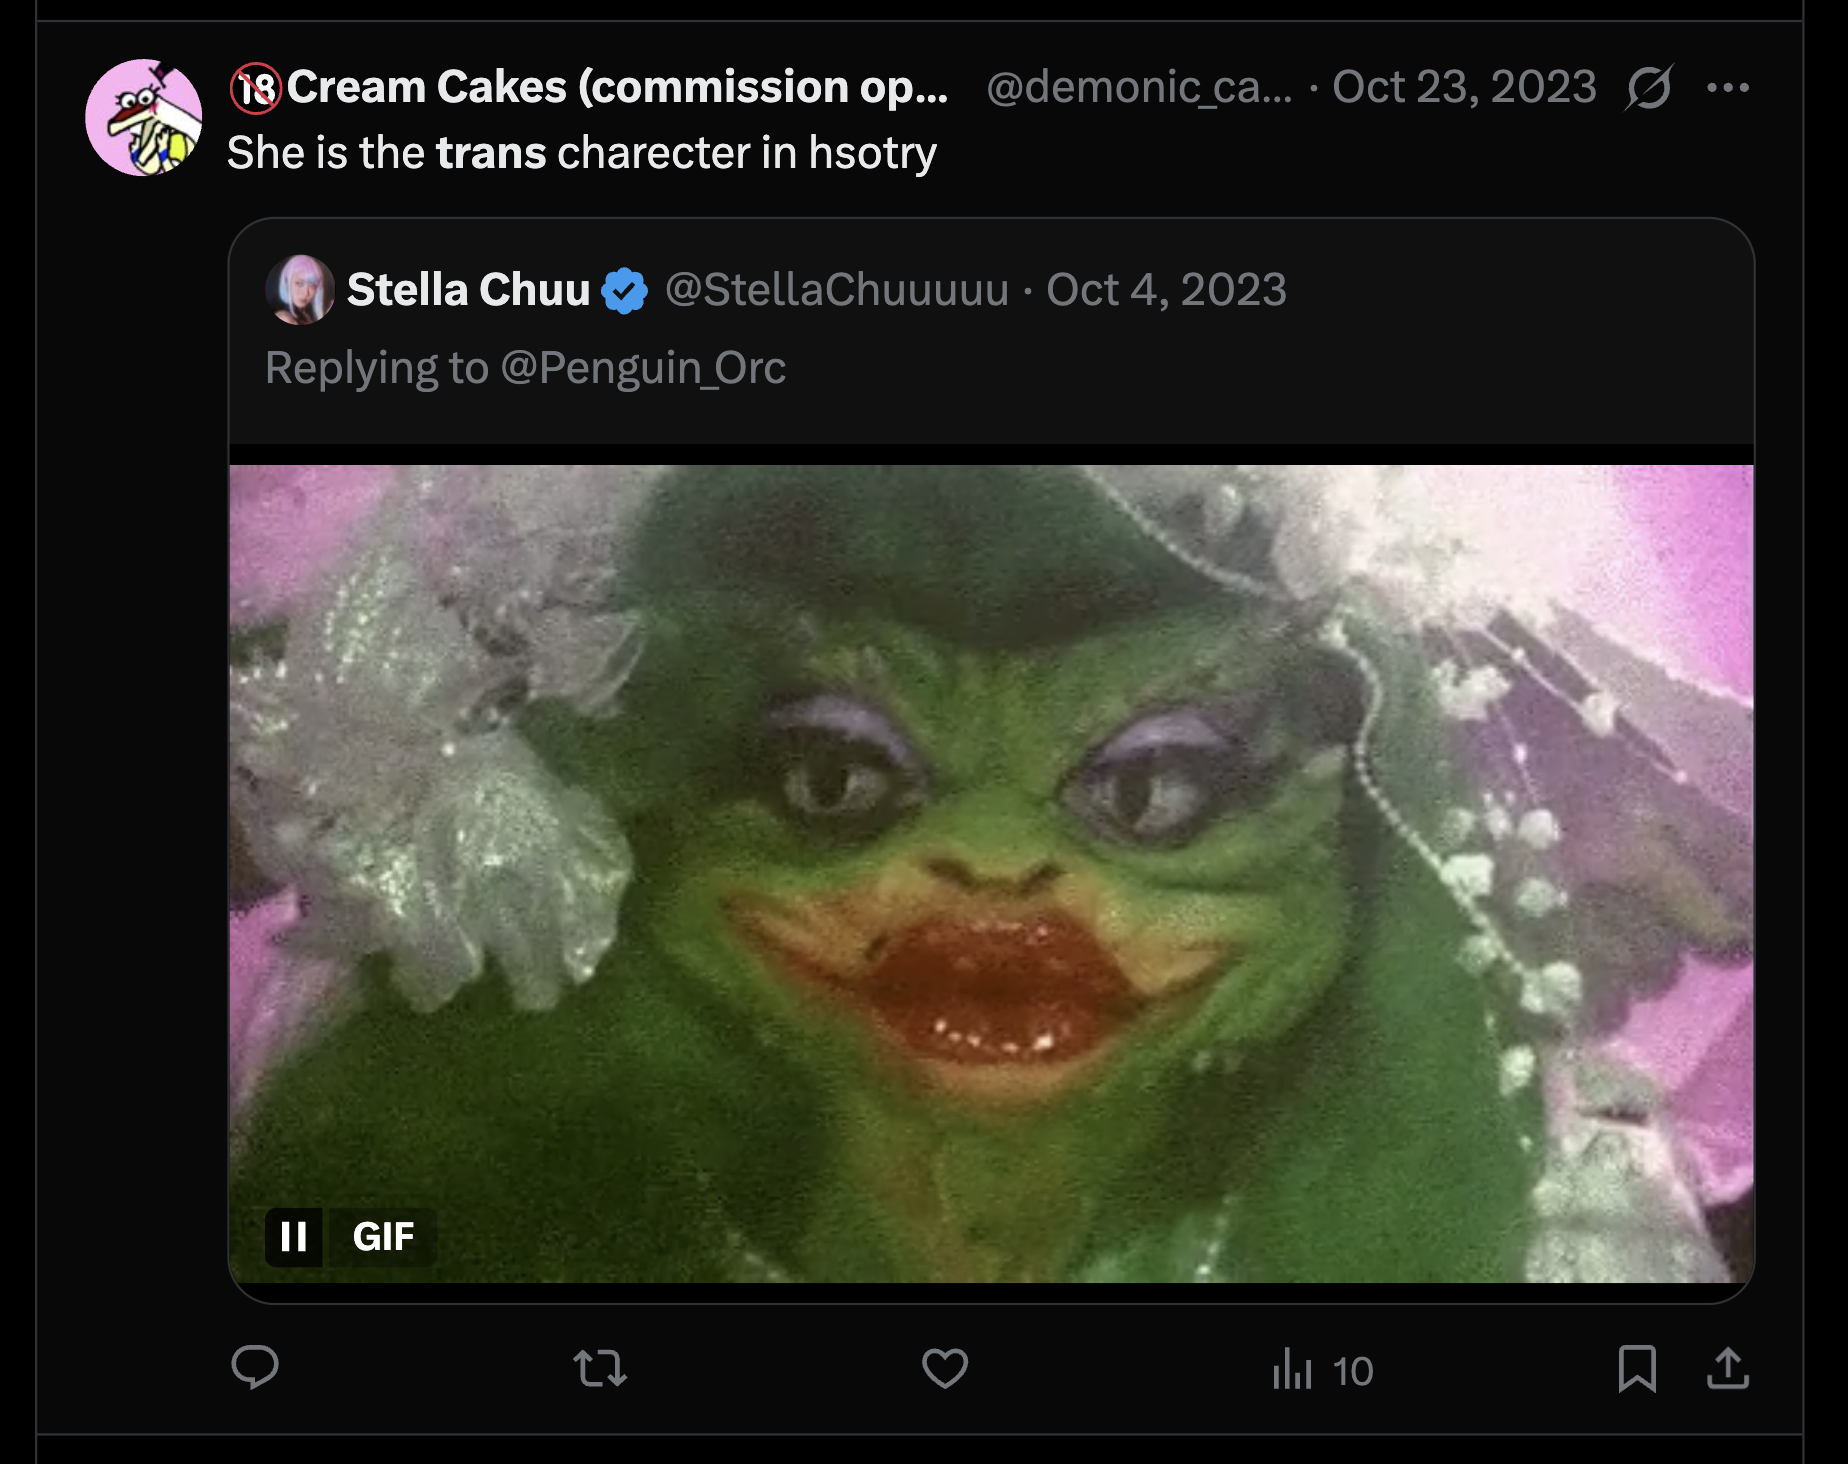Open Cream Cakes profile avatar
Viewport: 1848px width, 1464px height.
(x=144, y=117)
